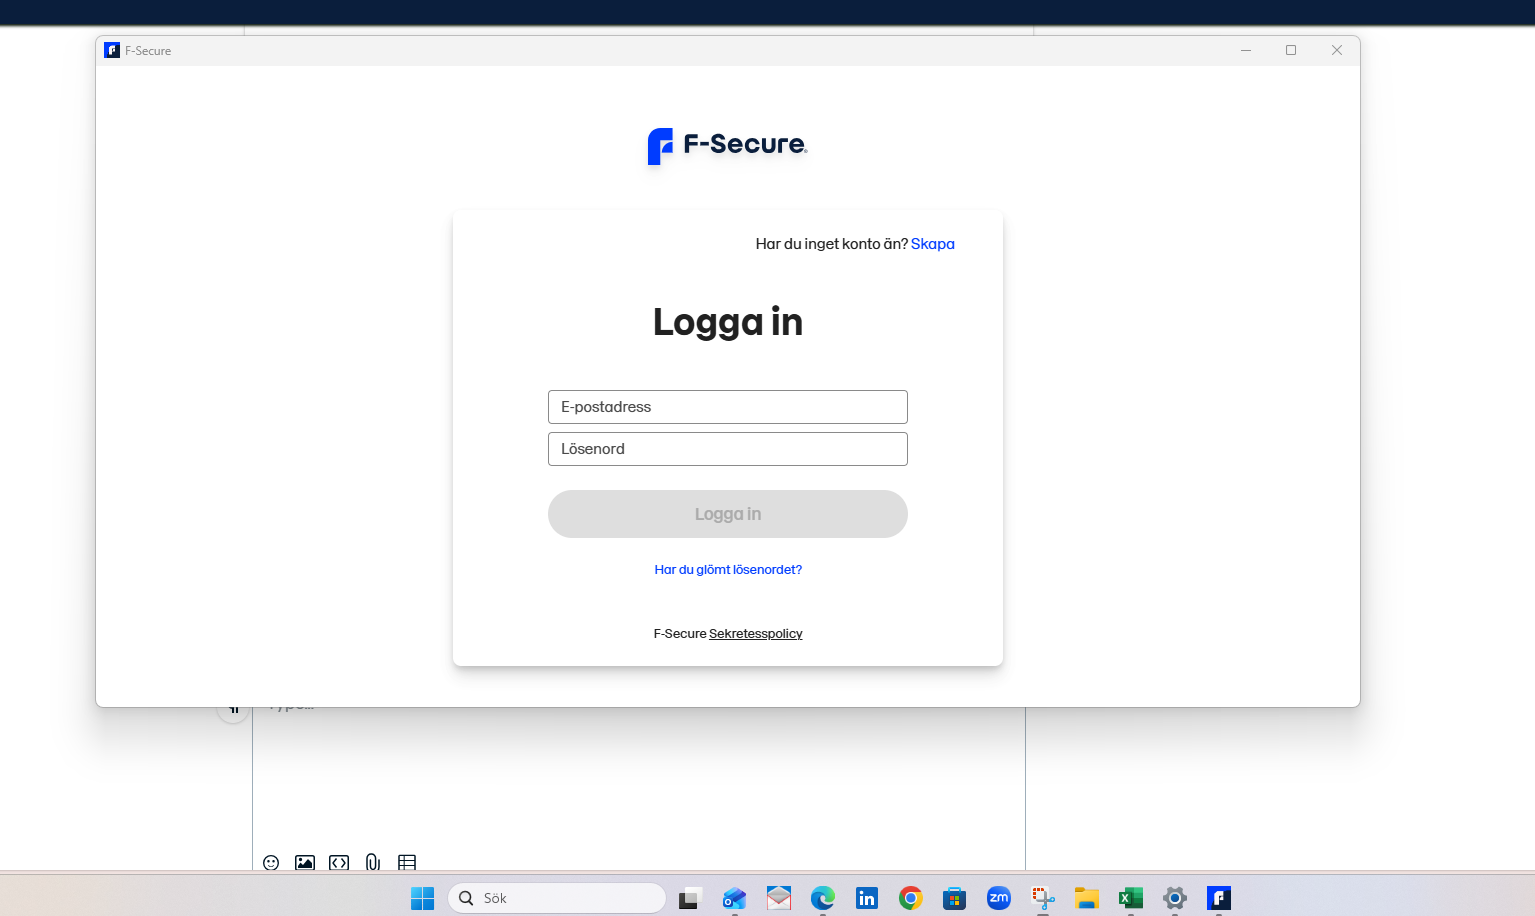Launch Excel from the taskbar
The width and height of the screenshot is (1535, 916).
(x=1130, y=897)
